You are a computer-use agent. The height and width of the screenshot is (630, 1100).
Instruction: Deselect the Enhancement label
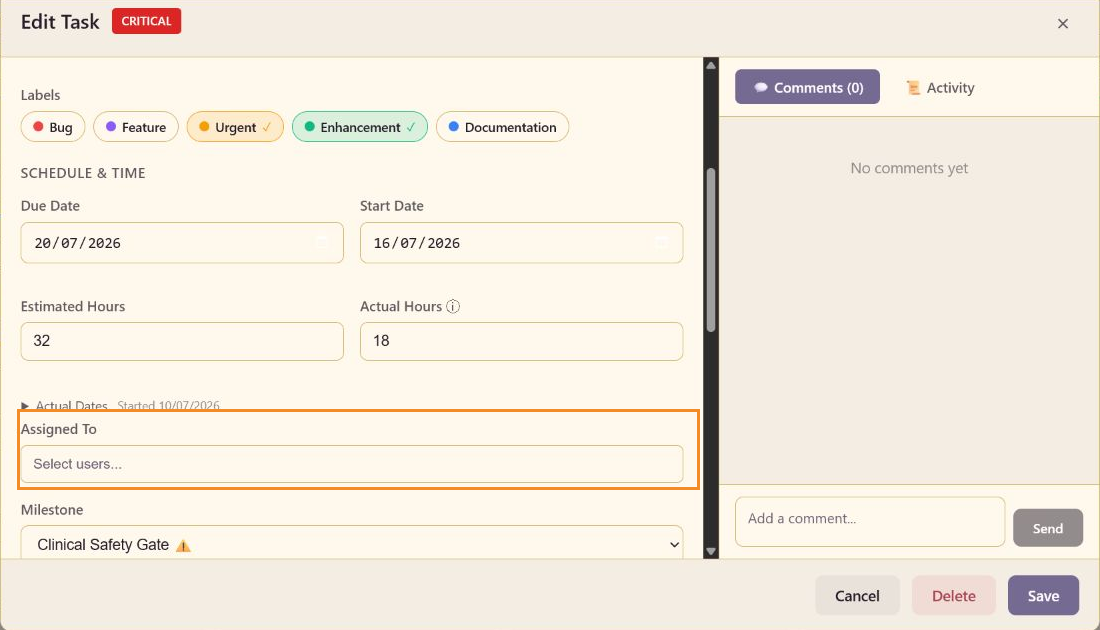[360, 127]
